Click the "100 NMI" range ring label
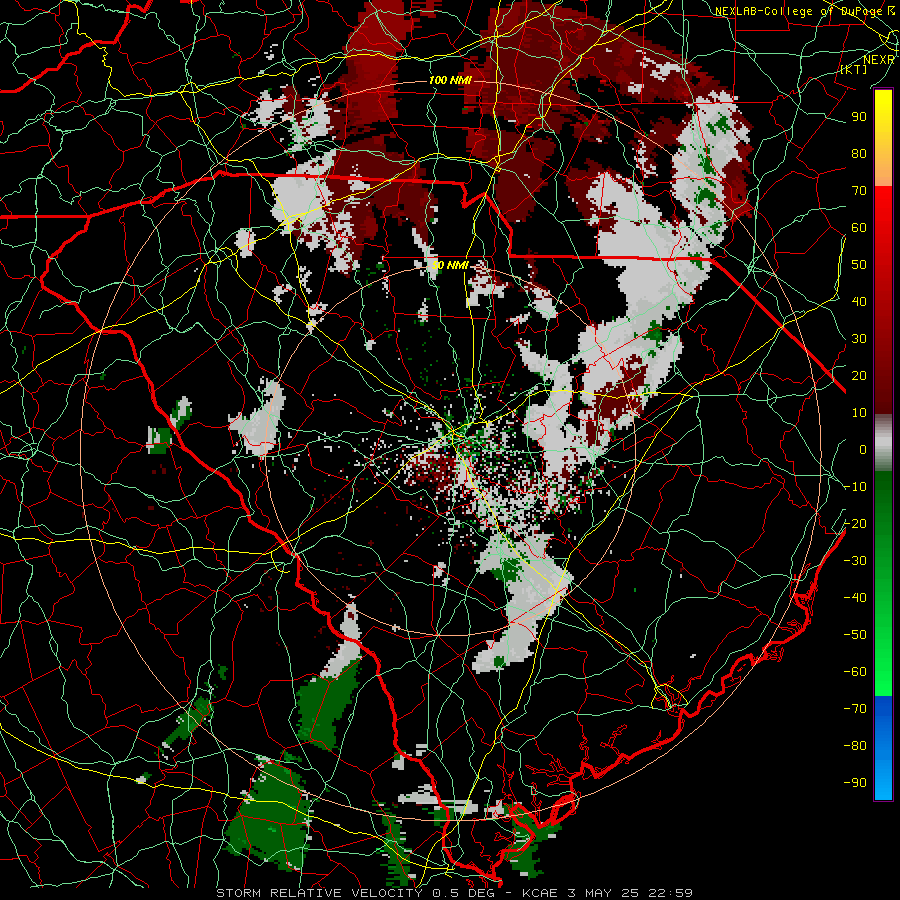The image size is (900, 900). [x=450, y=80]
